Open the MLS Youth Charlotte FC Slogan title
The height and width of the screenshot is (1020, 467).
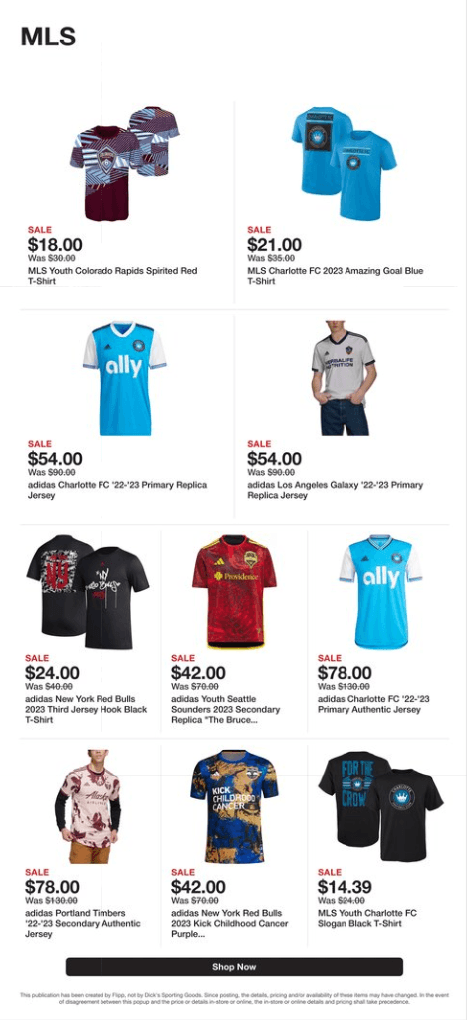click(367, 918)
